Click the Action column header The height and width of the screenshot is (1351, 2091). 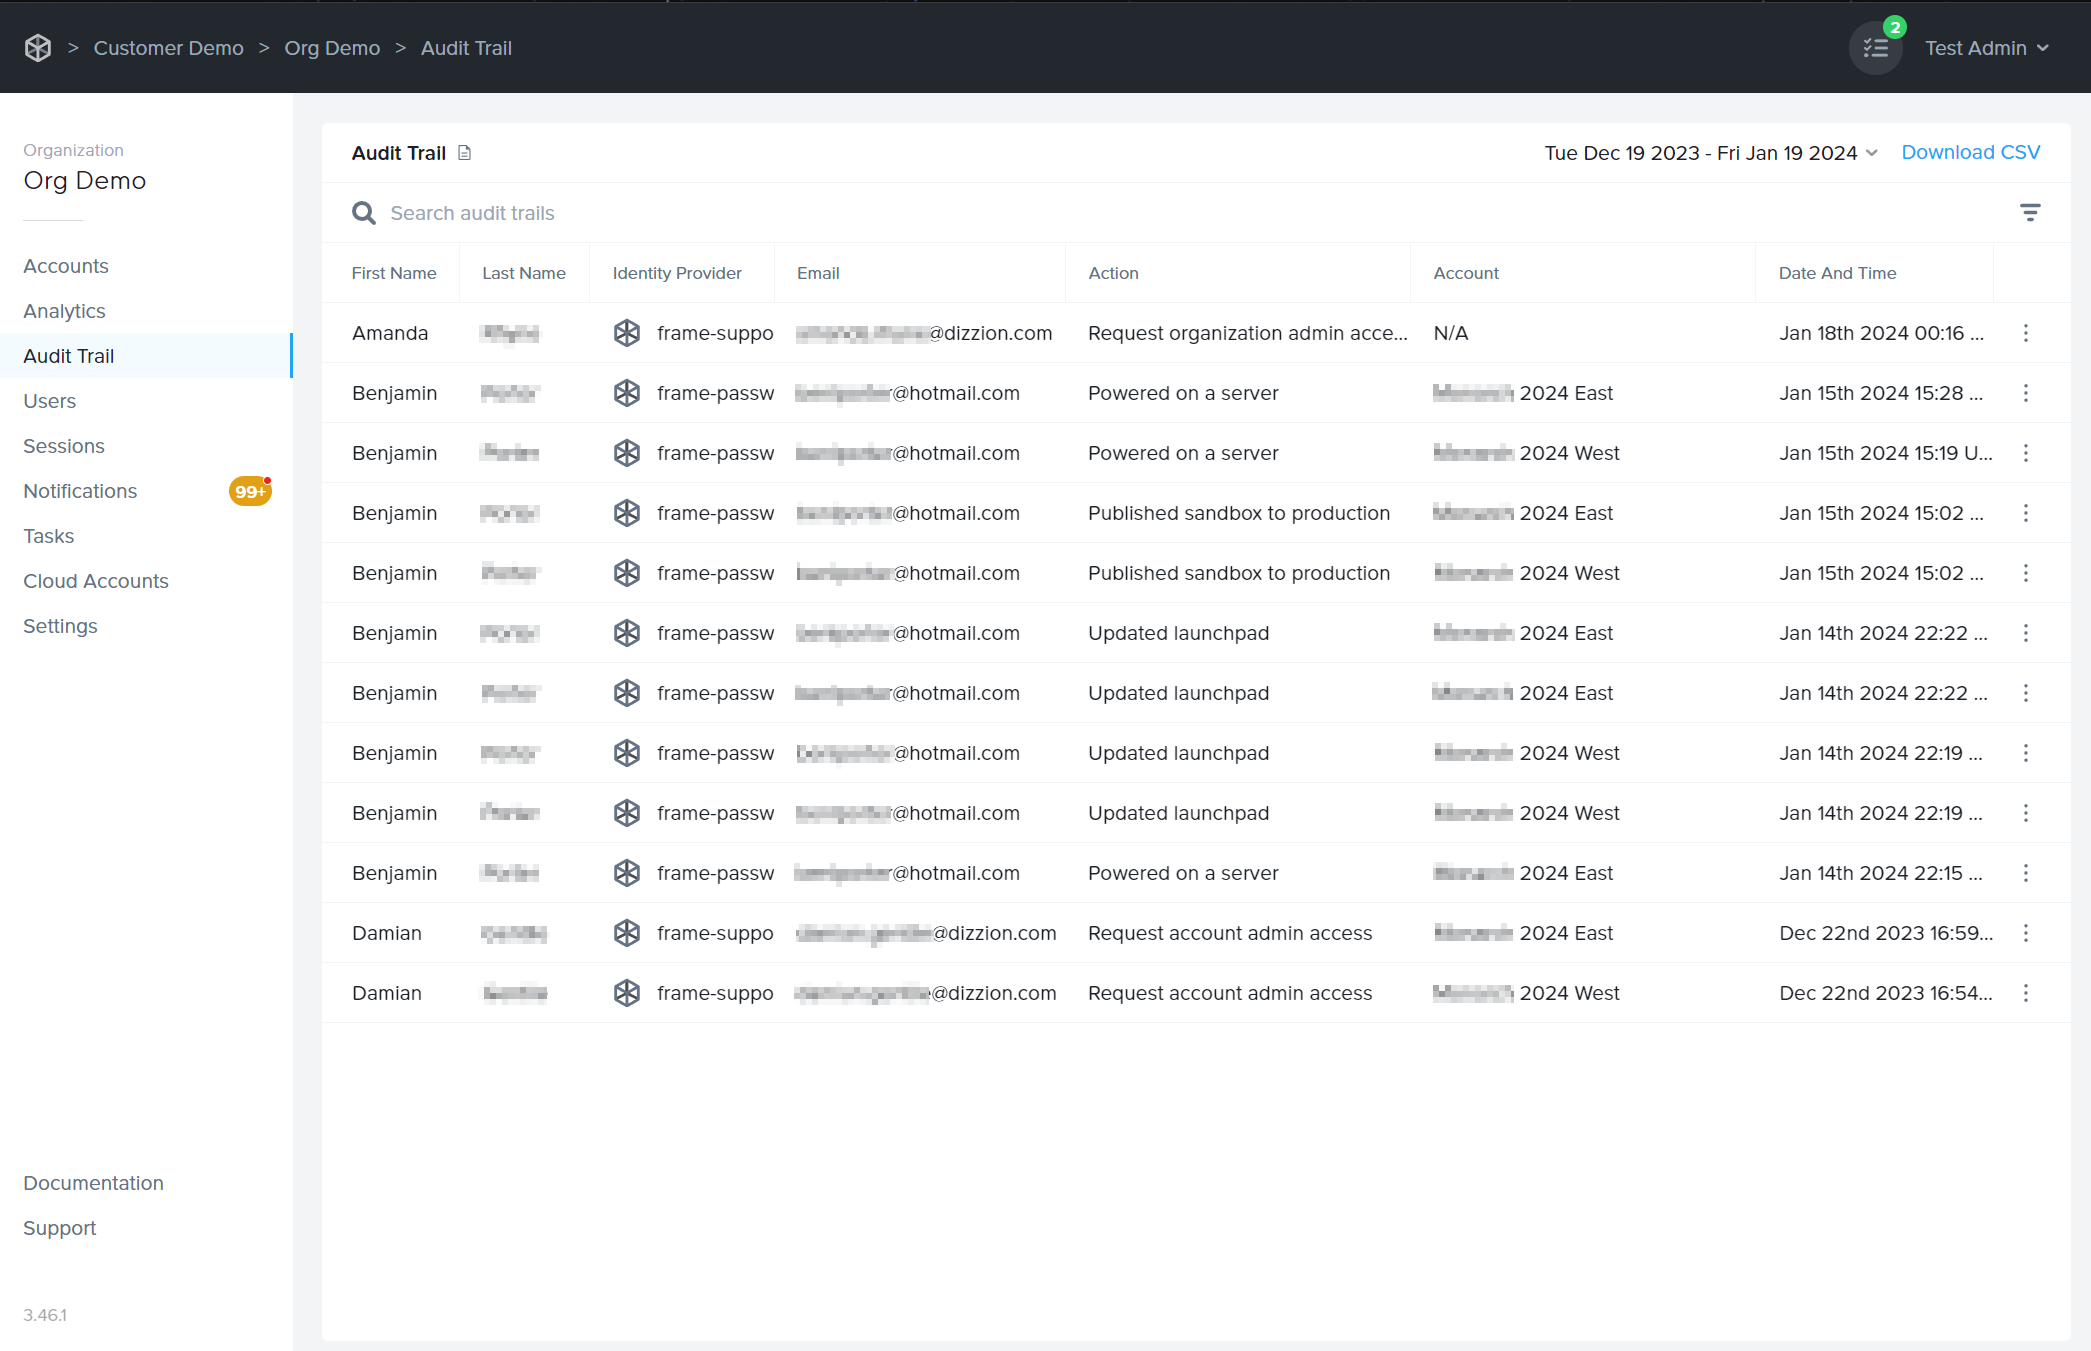[1113, 273]
